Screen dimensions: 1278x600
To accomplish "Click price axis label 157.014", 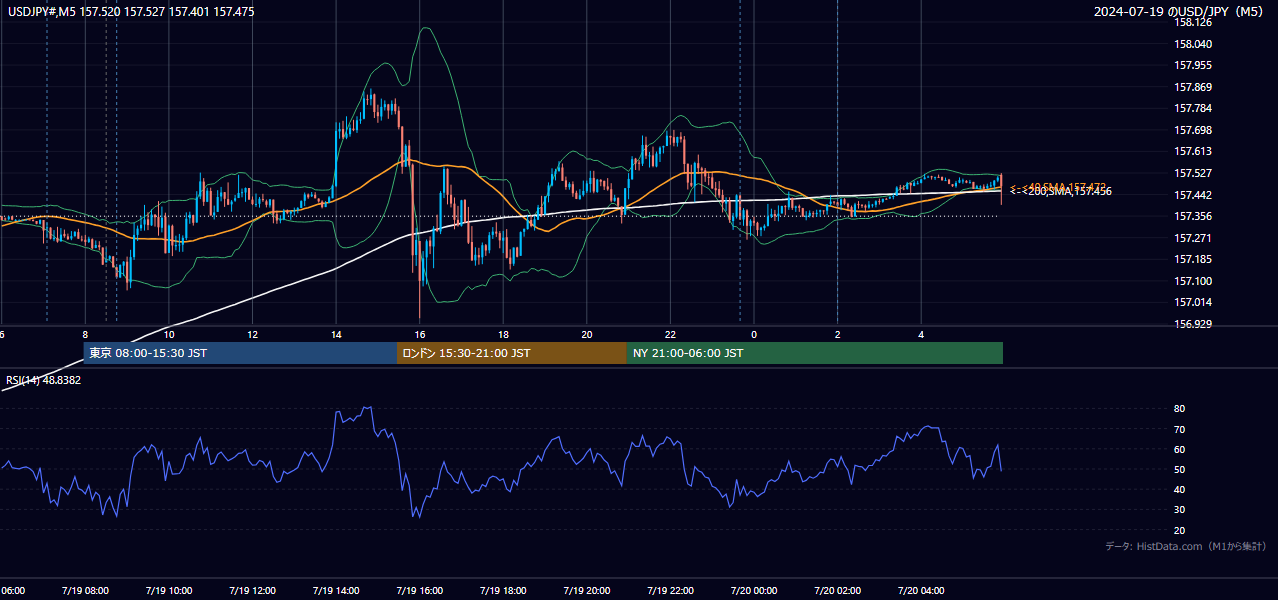I will click(x=1193, y=302).
